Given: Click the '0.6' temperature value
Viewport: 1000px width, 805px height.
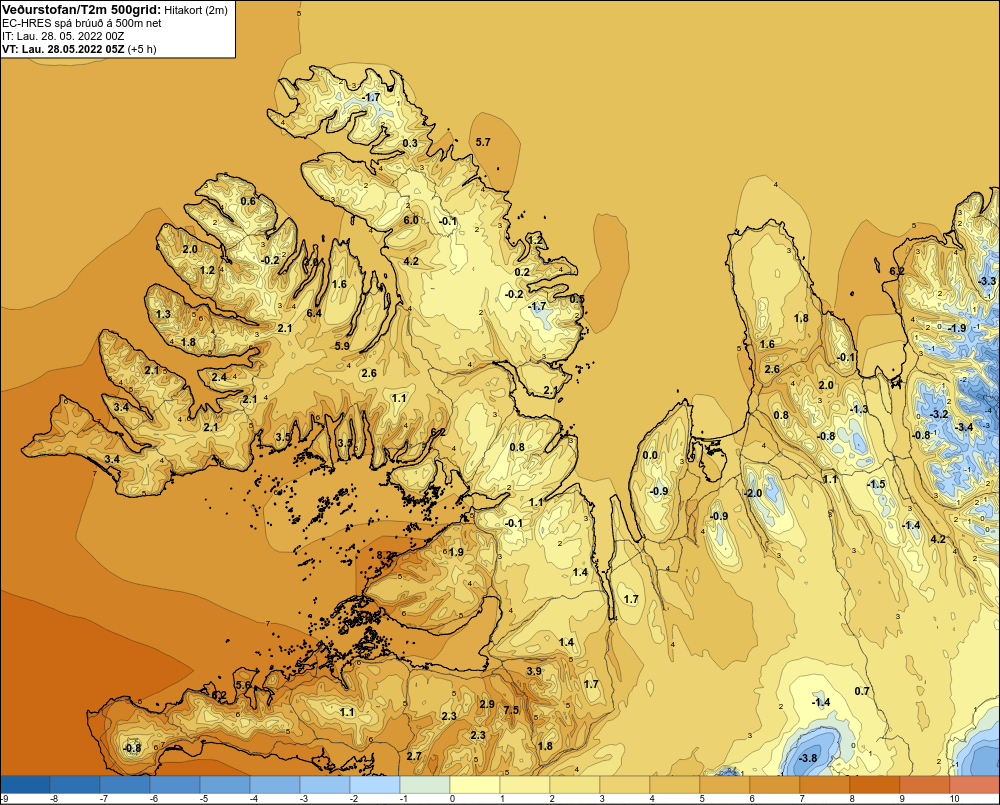Looking at the screenshot, I should [x=247, y=201].
